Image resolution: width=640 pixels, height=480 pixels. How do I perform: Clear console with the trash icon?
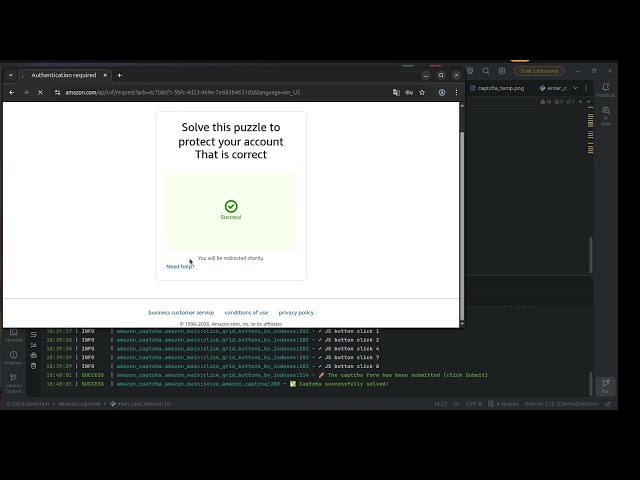point(33,366)
